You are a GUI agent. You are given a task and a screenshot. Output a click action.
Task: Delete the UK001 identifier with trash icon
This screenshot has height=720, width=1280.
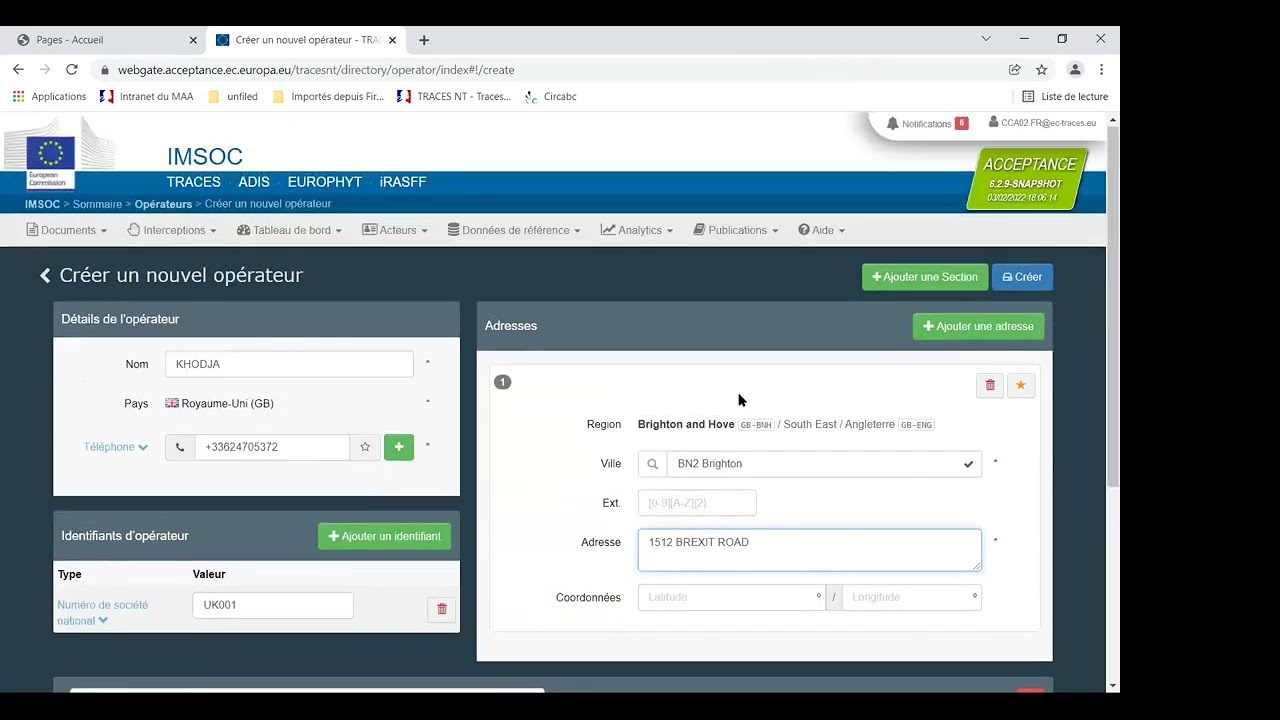pos(442,609)
